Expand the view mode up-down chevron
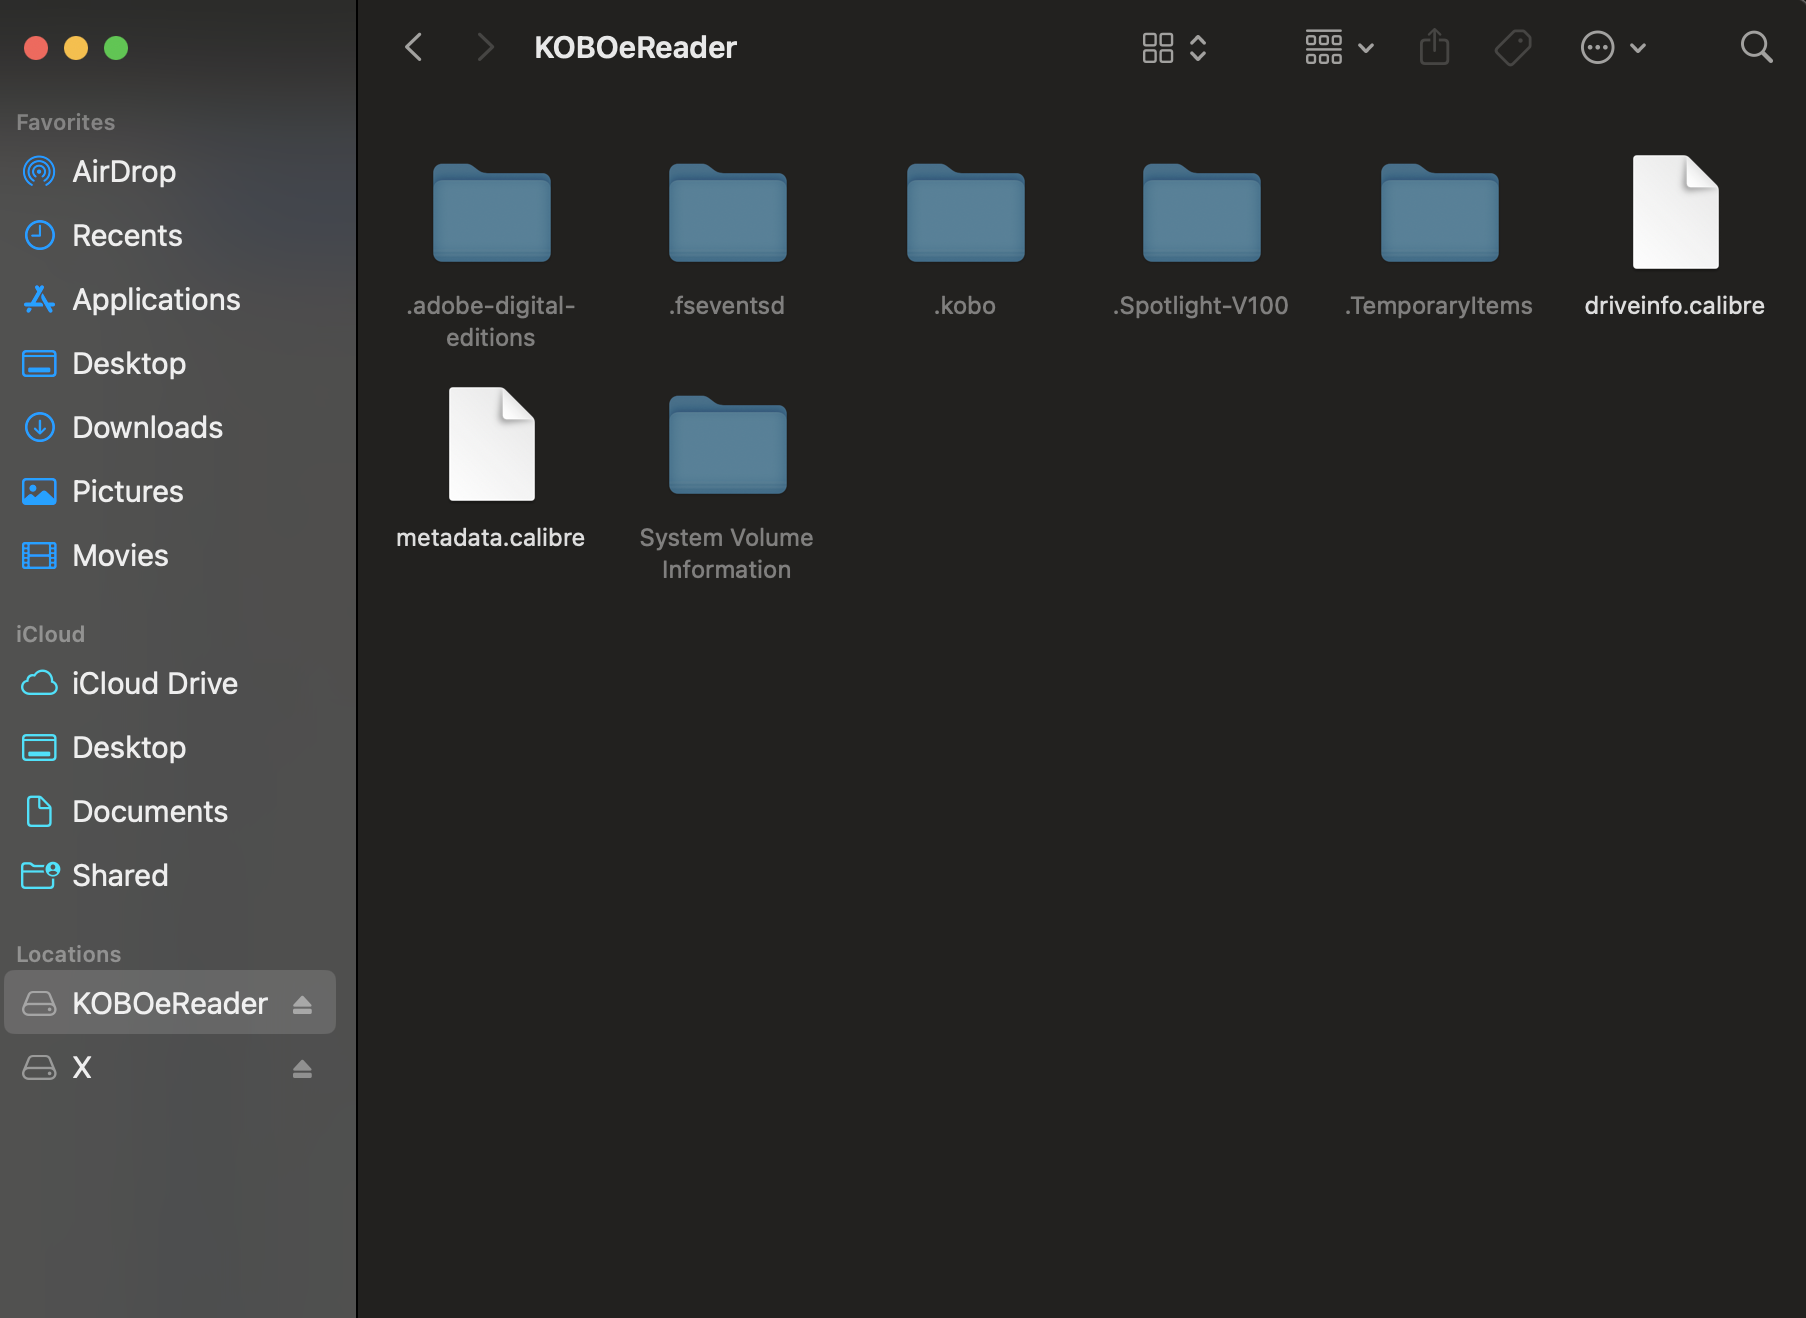Image resolution: width=1806 pixels, height=1318 pixels. [1198, 47]
